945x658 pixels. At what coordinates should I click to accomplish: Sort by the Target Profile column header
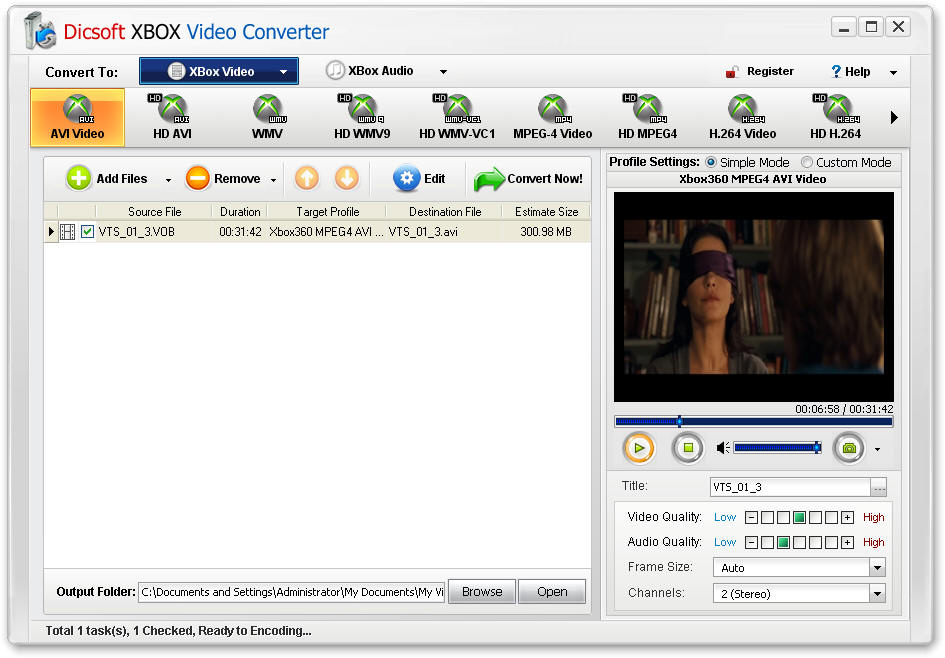coord(327,212)
